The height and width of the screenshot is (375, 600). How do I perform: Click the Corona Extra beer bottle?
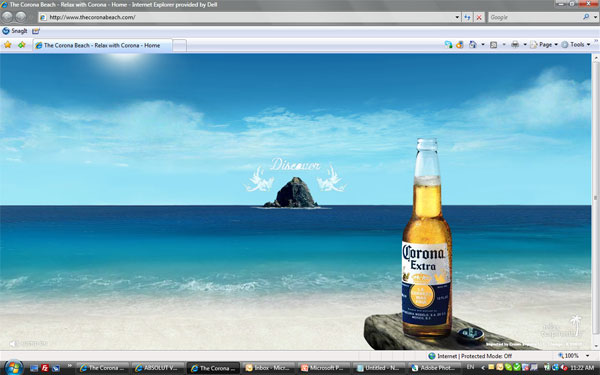click(x=427, y=237)
